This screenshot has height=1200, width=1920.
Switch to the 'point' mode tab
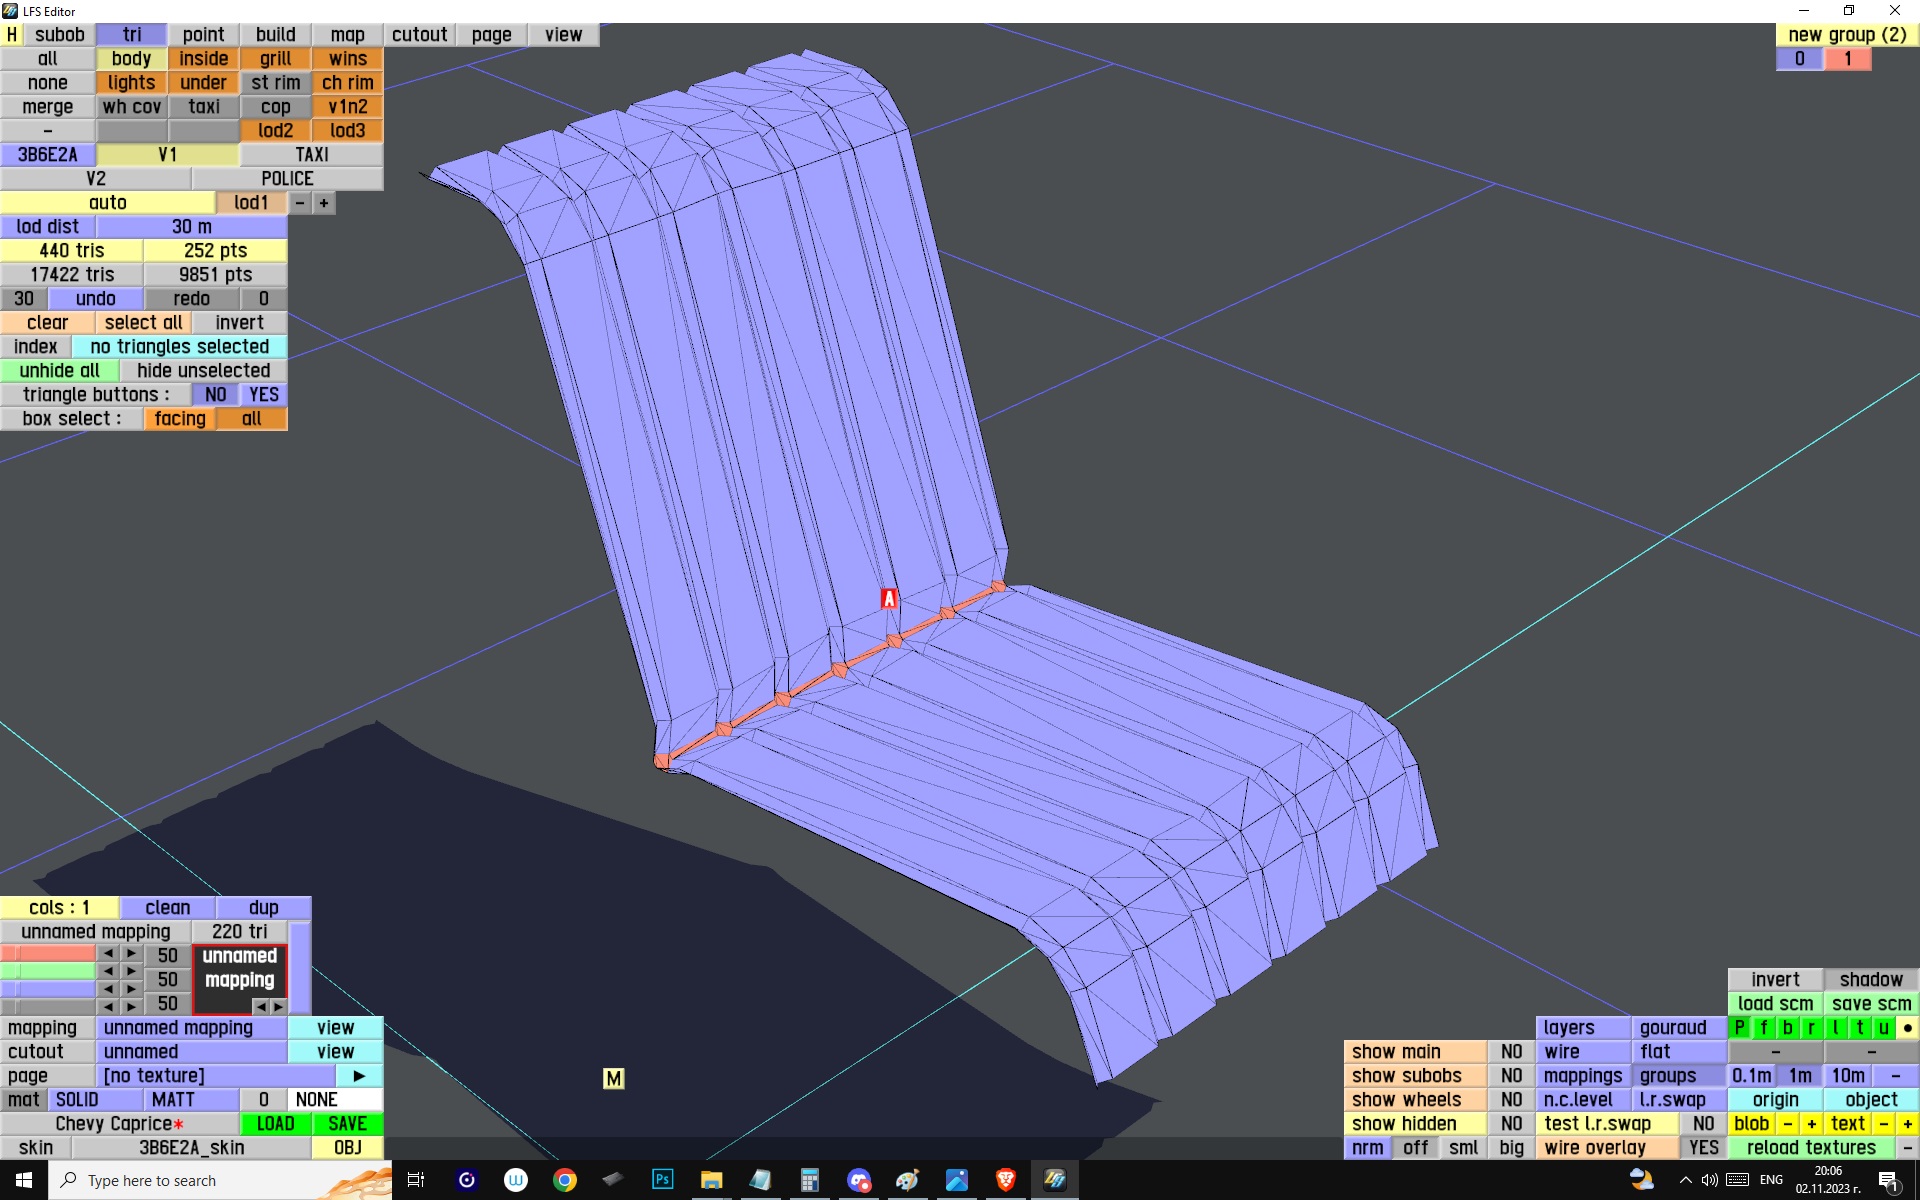pos(203,34)
